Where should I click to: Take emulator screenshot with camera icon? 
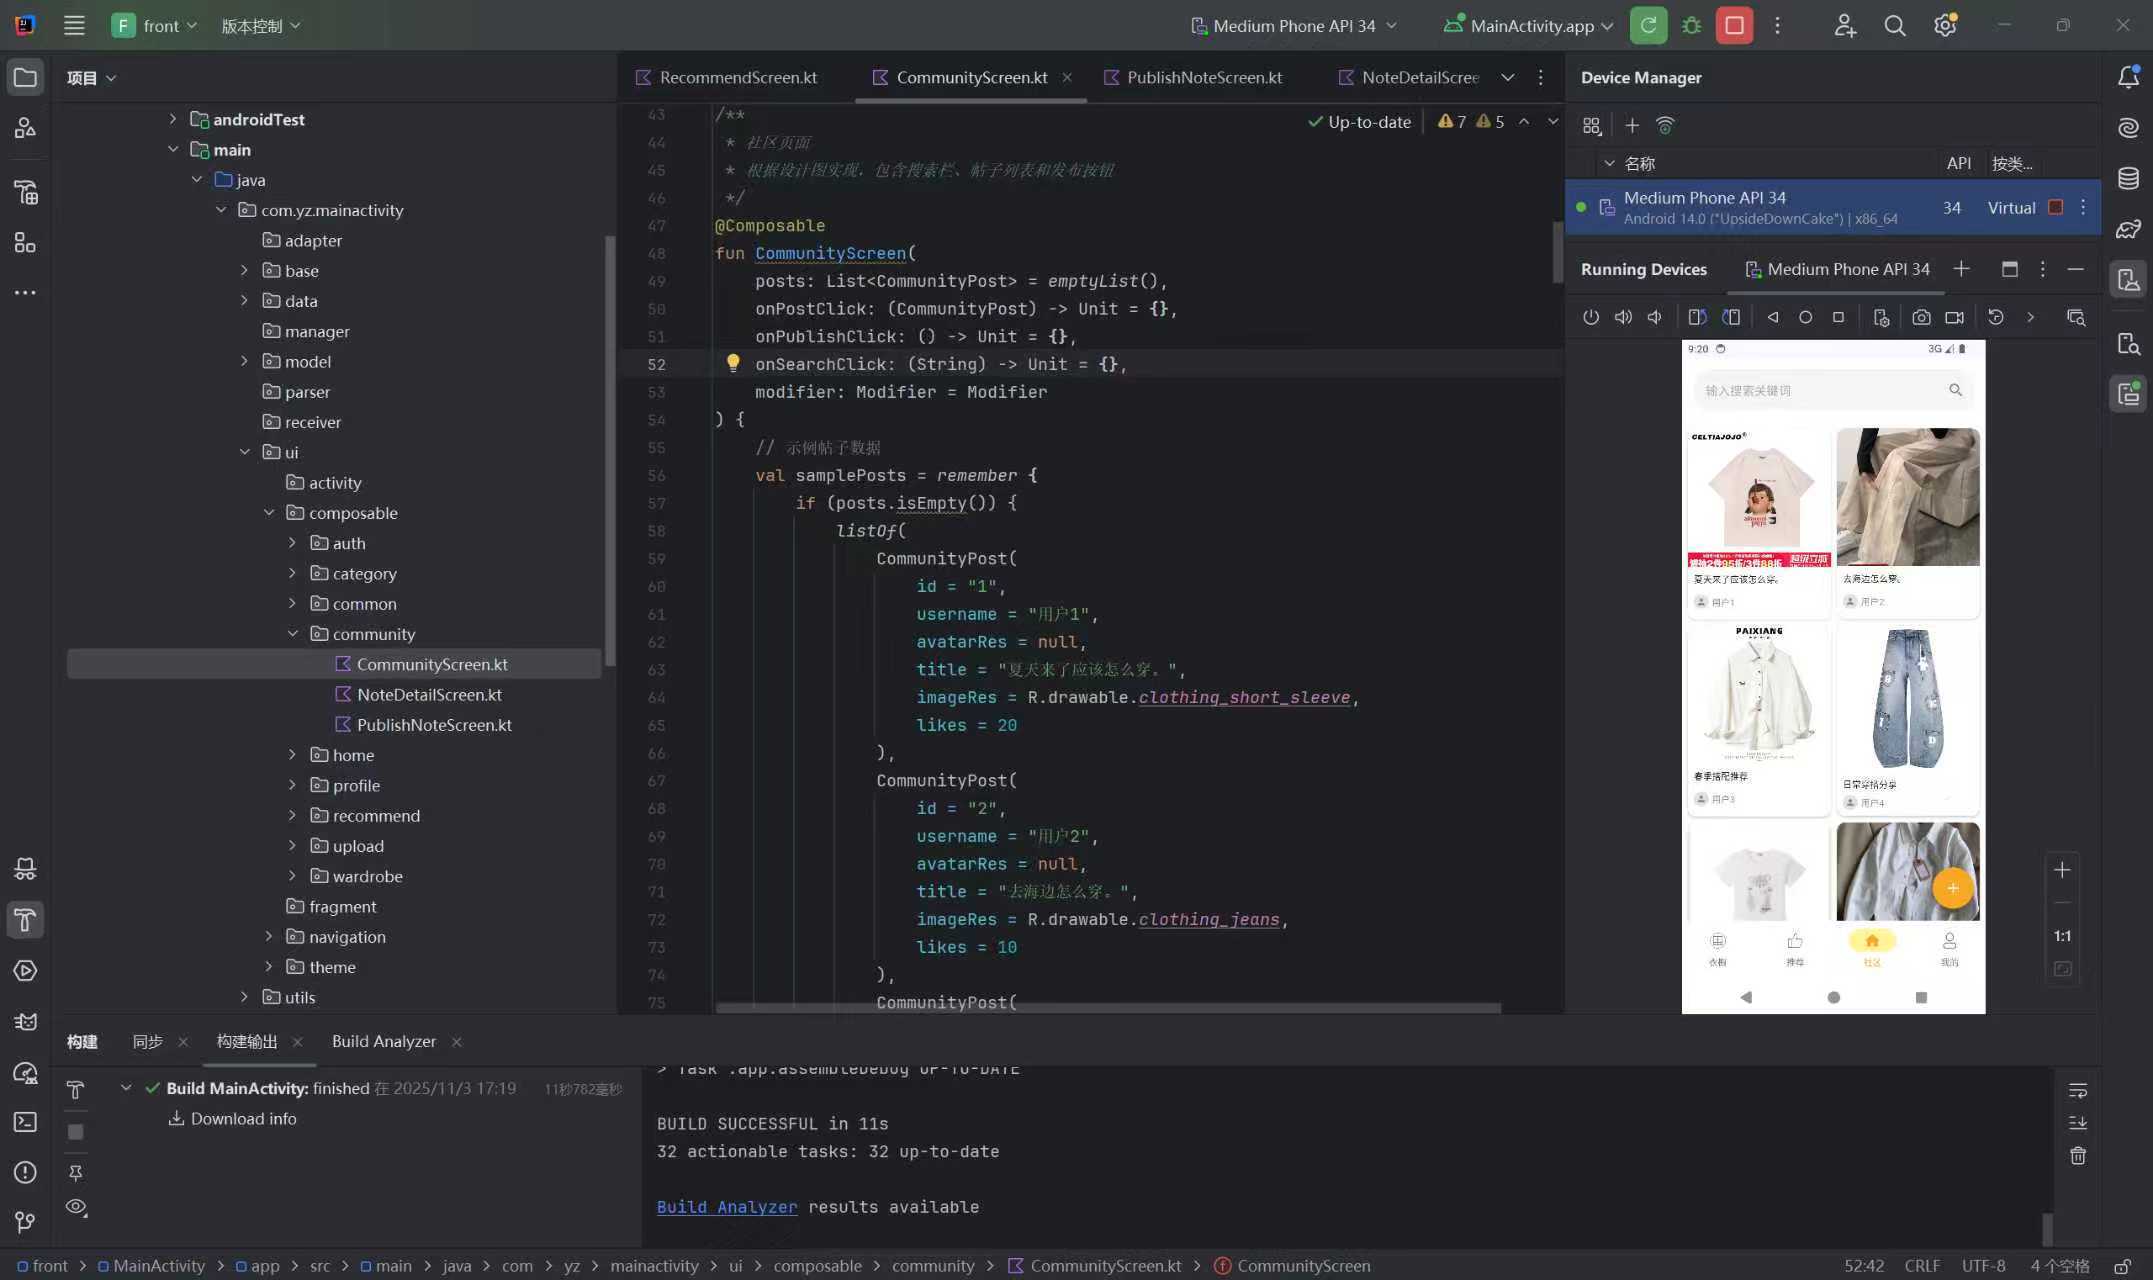1921,317
